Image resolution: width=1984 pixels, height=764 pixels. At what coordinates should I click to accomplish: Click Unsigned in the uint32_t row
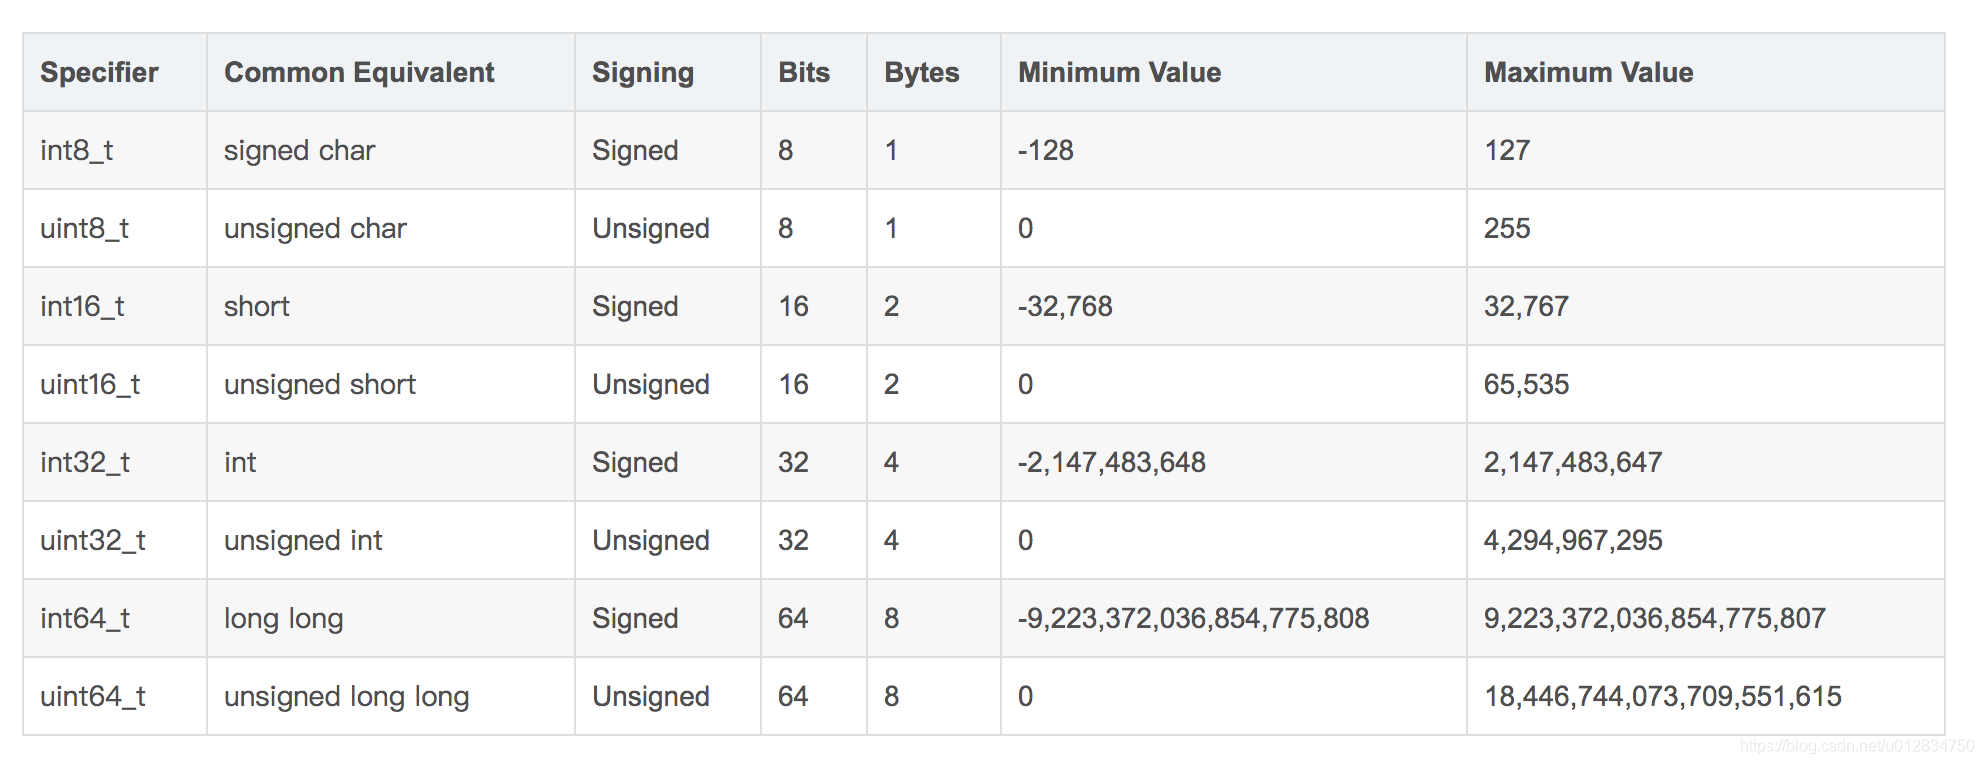(651, 540)
